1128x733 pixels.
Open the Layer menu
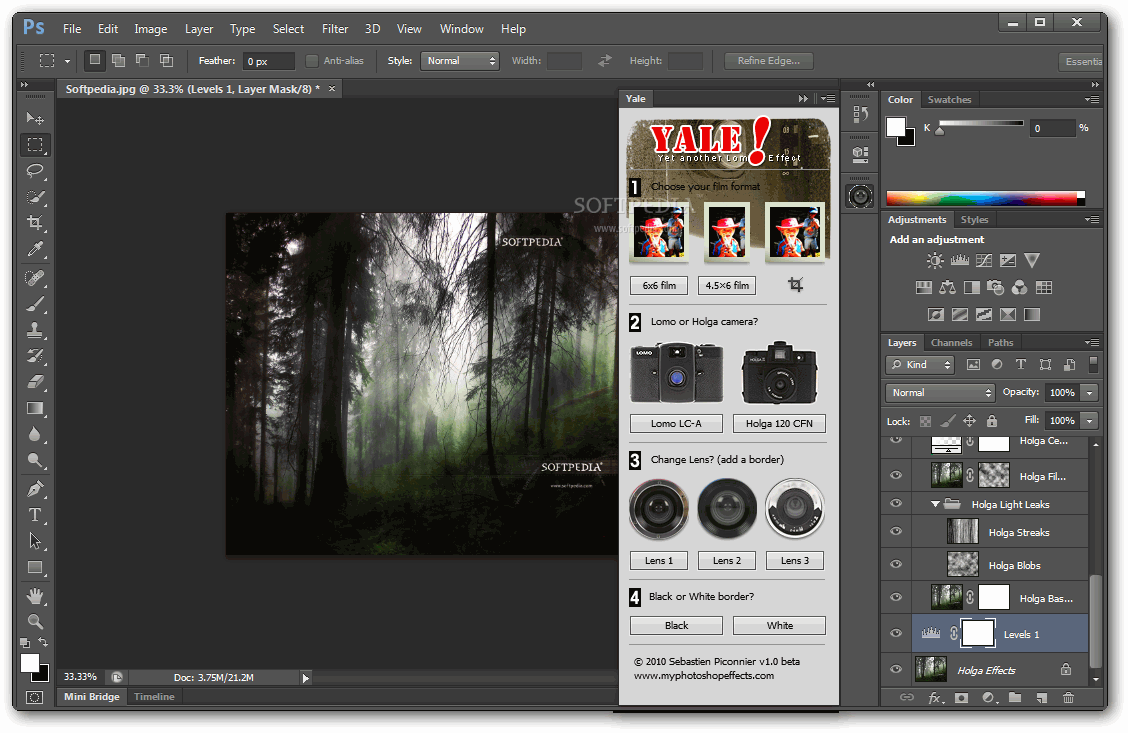[199, 29]
